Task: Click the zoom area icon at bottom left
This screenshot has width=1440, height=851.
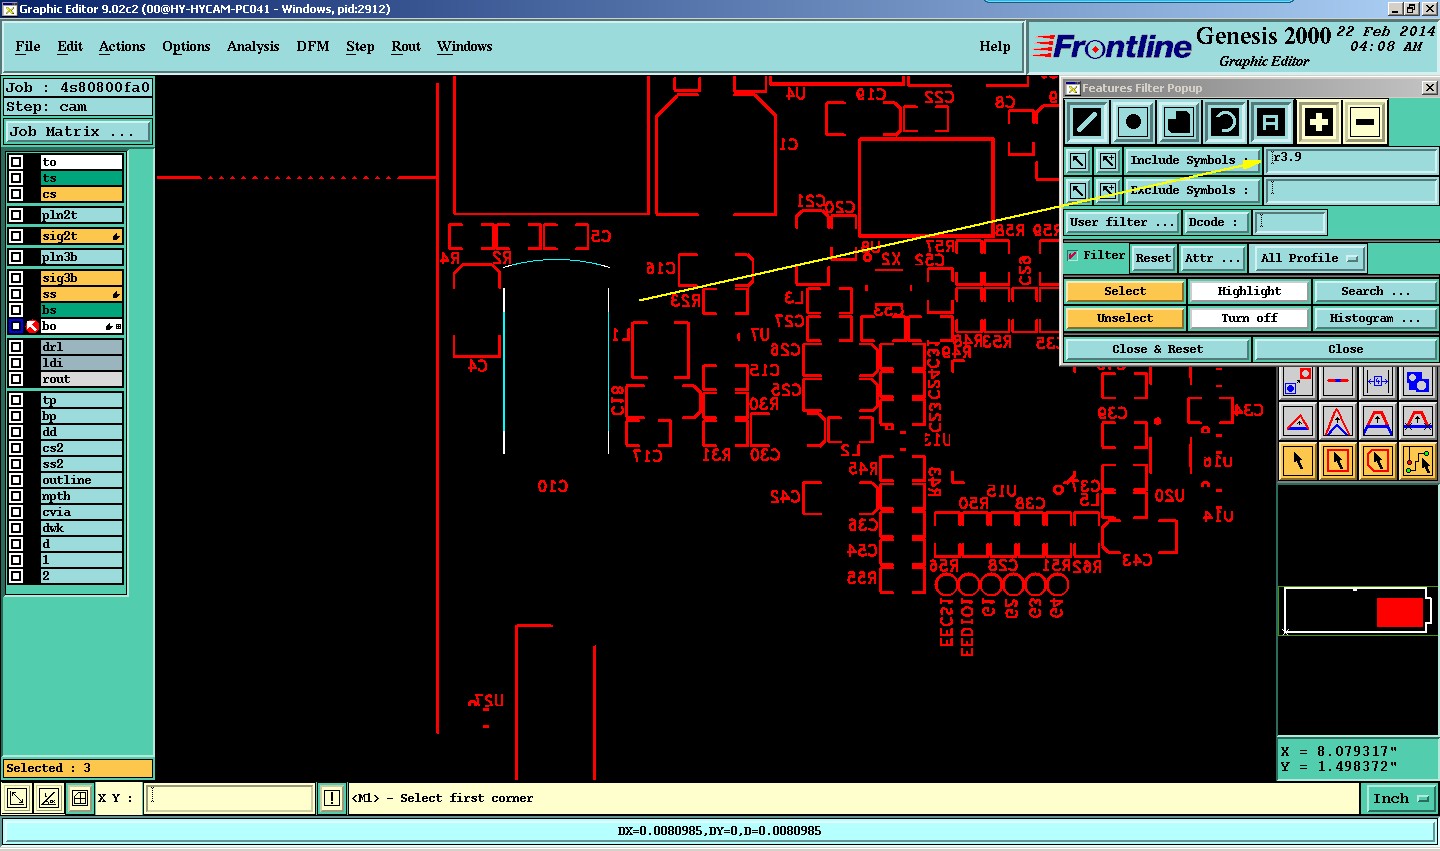Action: 17,798
